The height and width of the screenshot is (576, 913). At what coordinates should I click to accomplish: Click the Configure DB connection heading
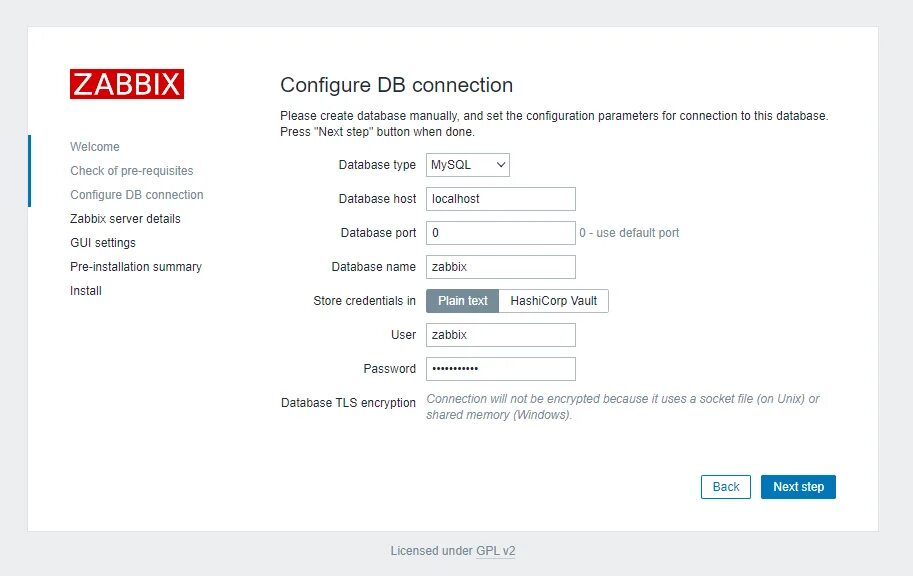[397, 85]
